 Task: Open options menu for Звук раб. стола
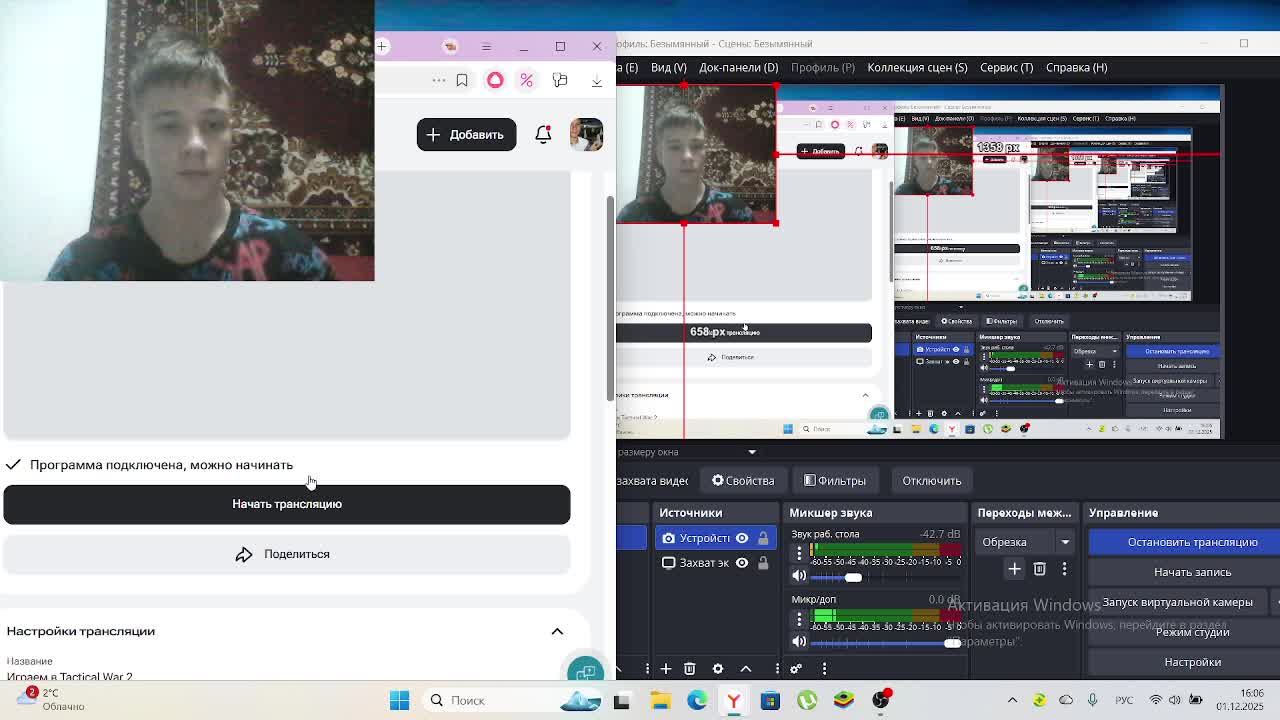click(799, 553)
